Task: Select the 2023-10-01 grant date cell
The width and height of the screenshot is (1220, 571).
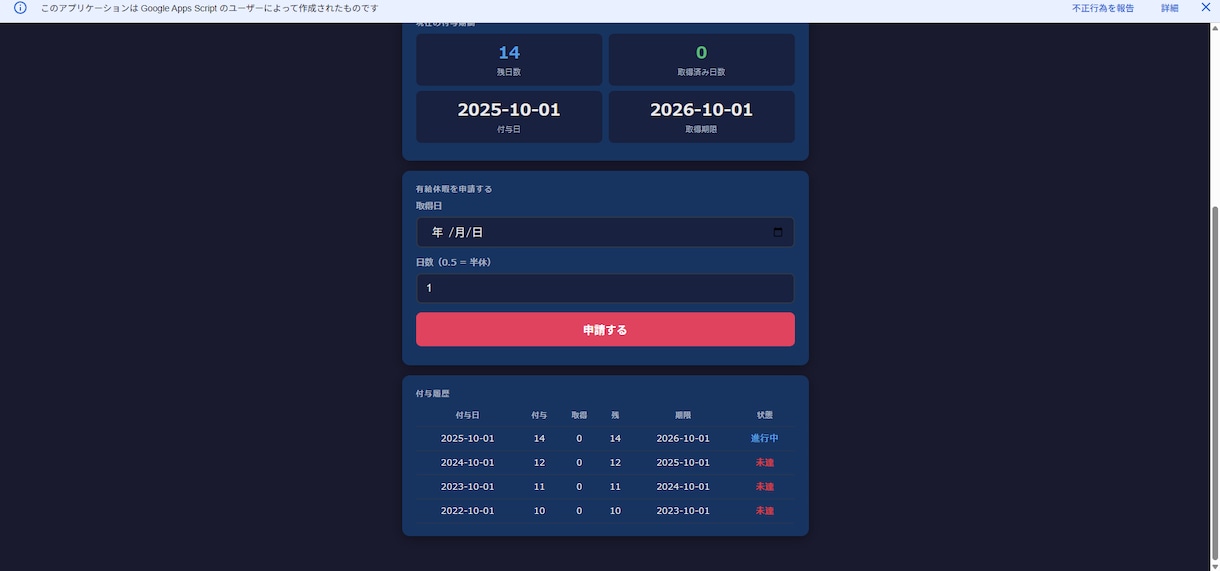Action: 467,487
